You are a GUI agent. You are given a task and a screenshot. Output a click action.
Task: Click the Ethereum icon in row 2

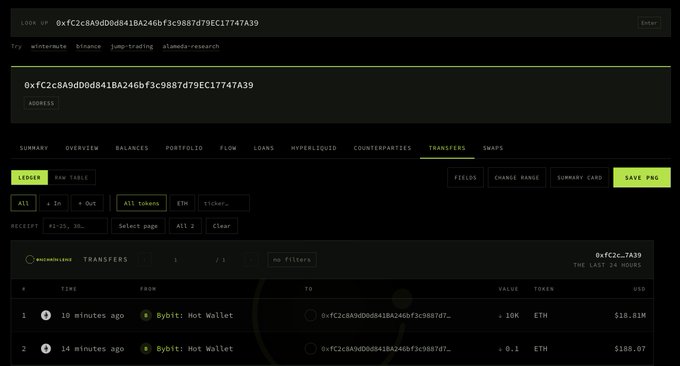(x=46, y=349)
